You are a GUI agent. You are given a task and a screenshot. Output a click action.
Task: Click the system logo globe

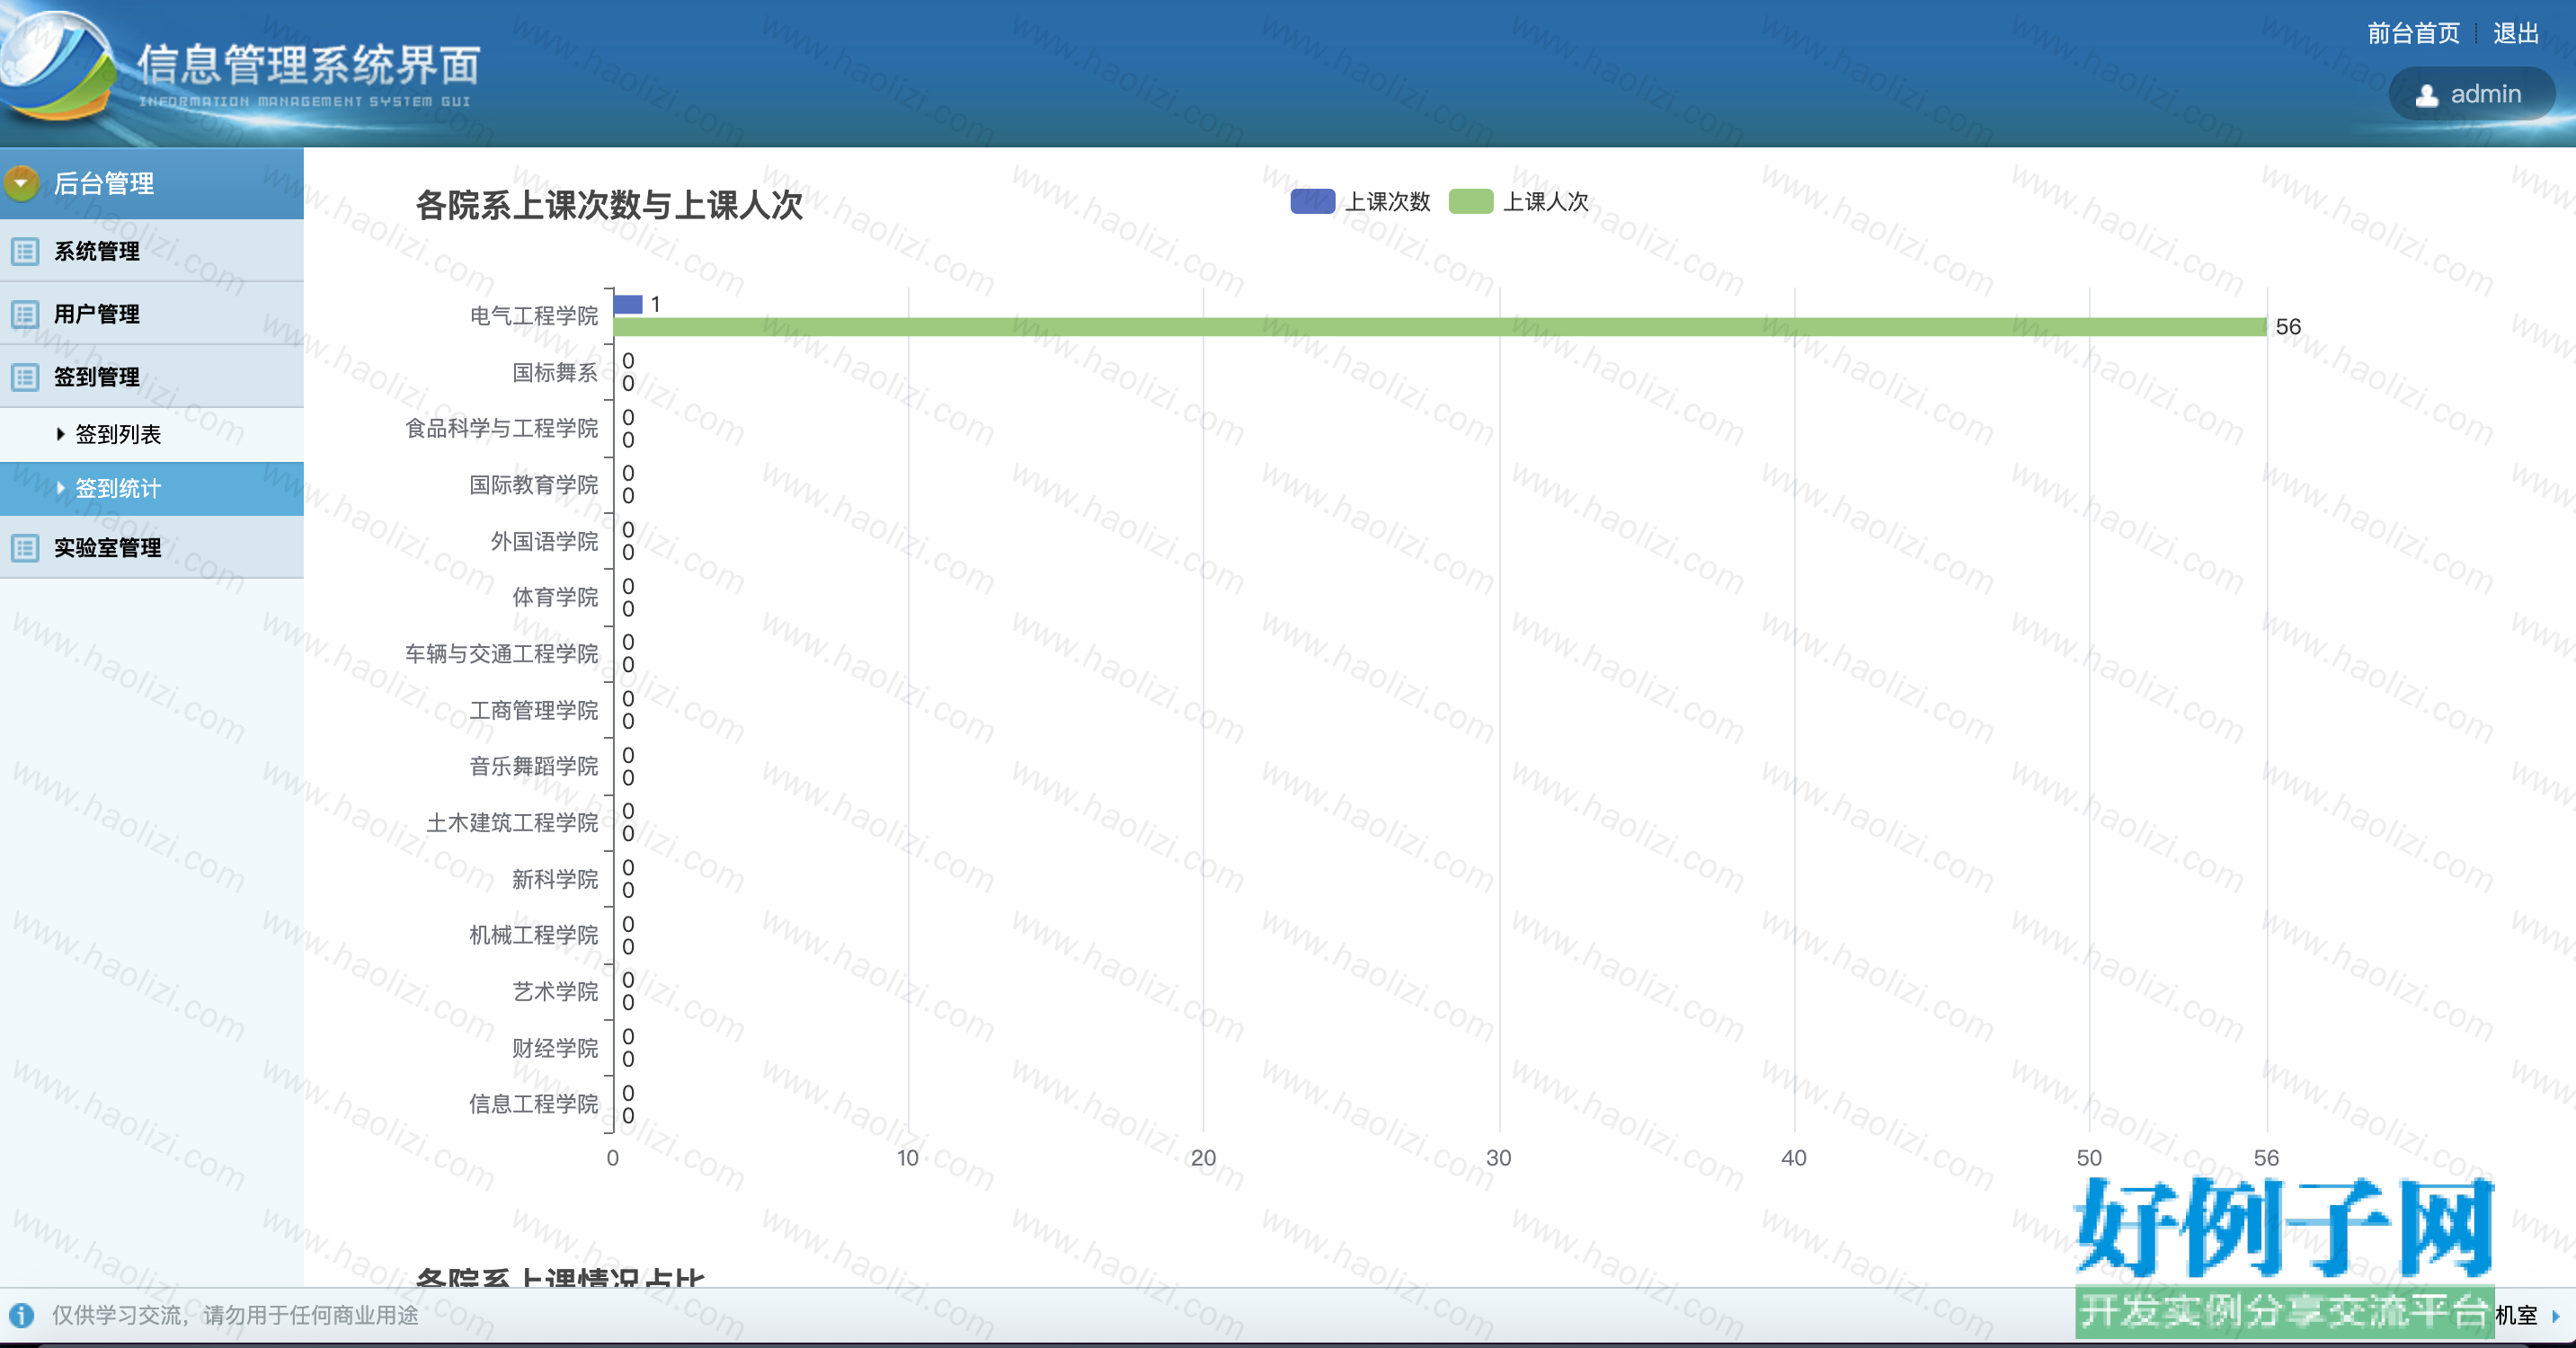57,64
